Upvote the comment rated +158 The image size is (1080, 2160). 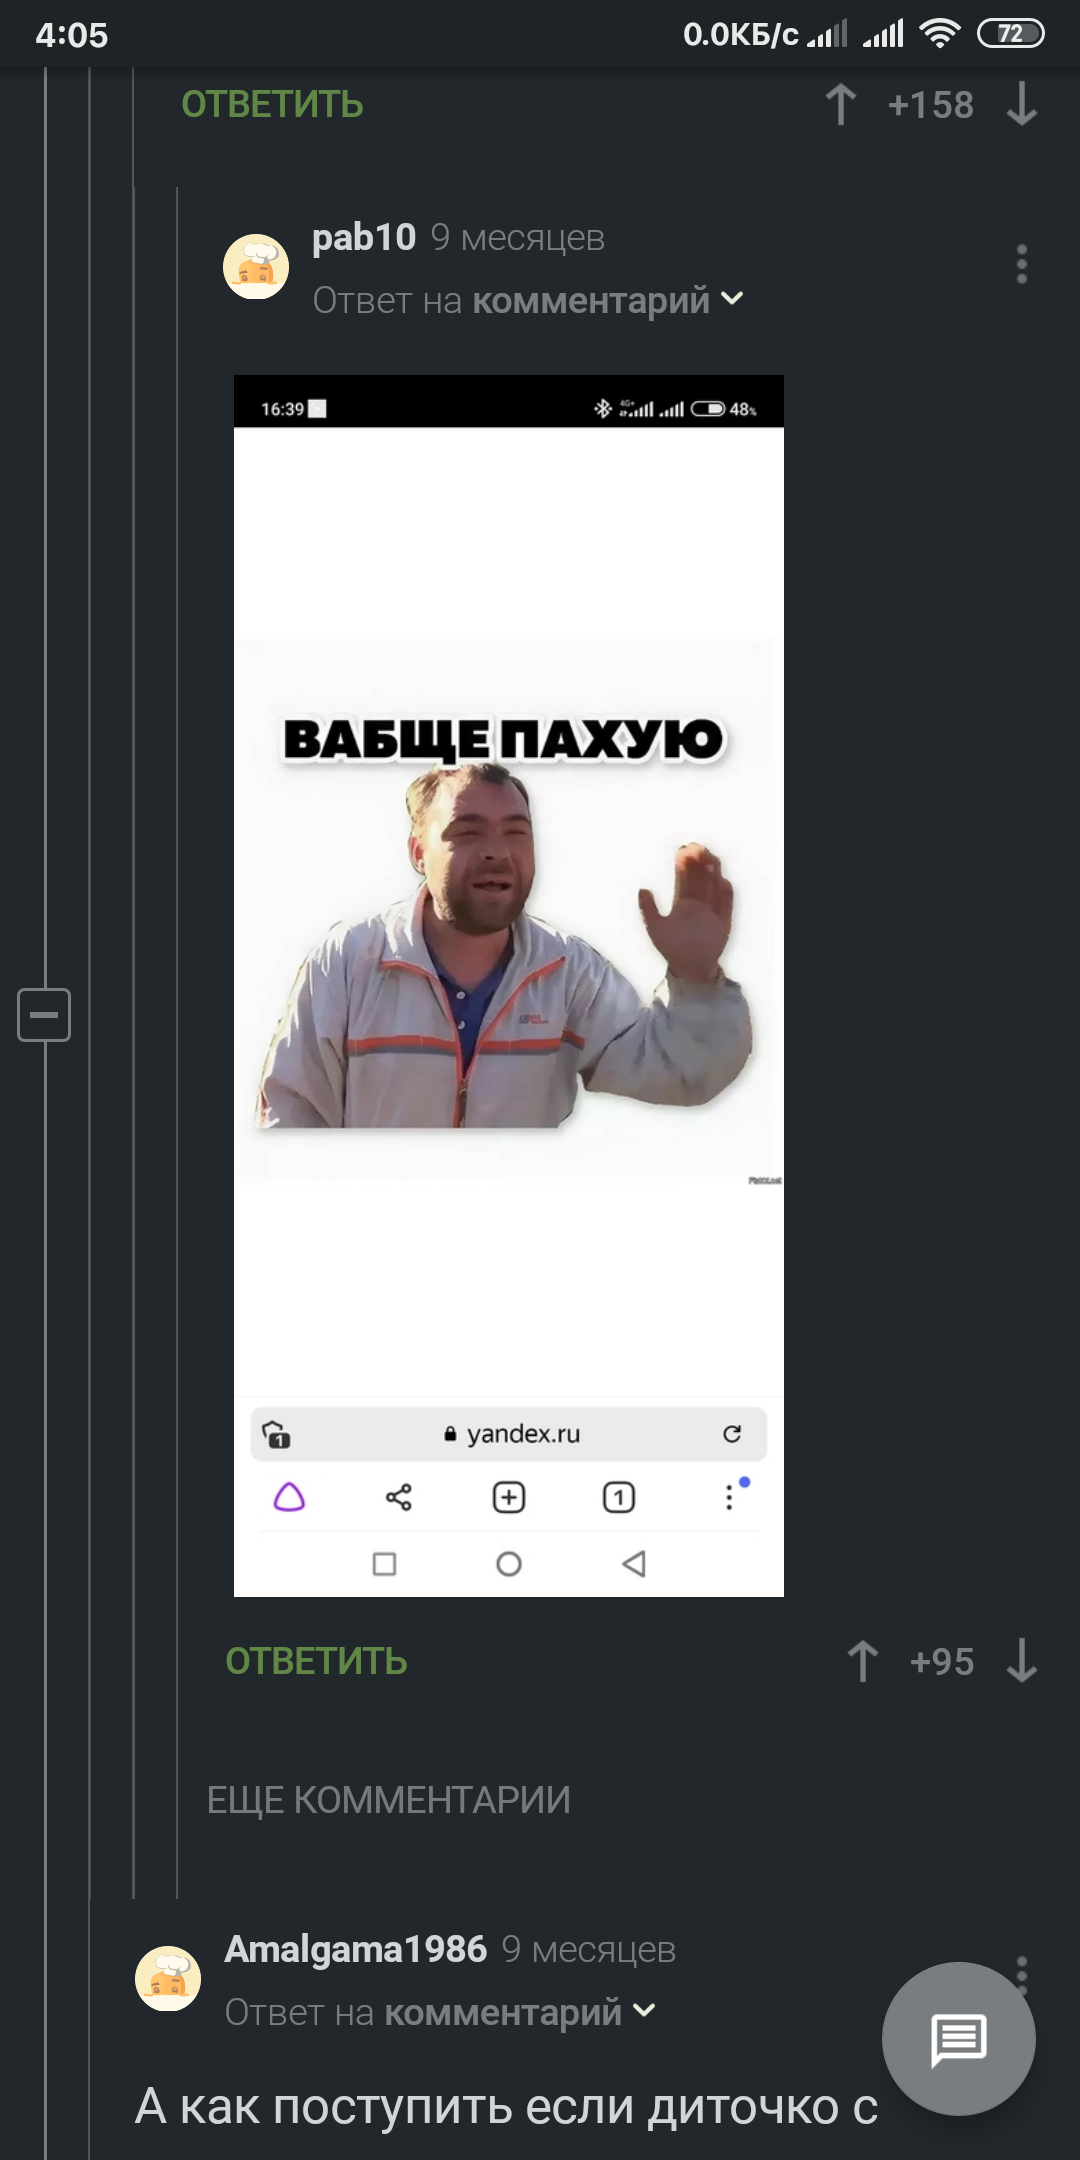point(841,105)
